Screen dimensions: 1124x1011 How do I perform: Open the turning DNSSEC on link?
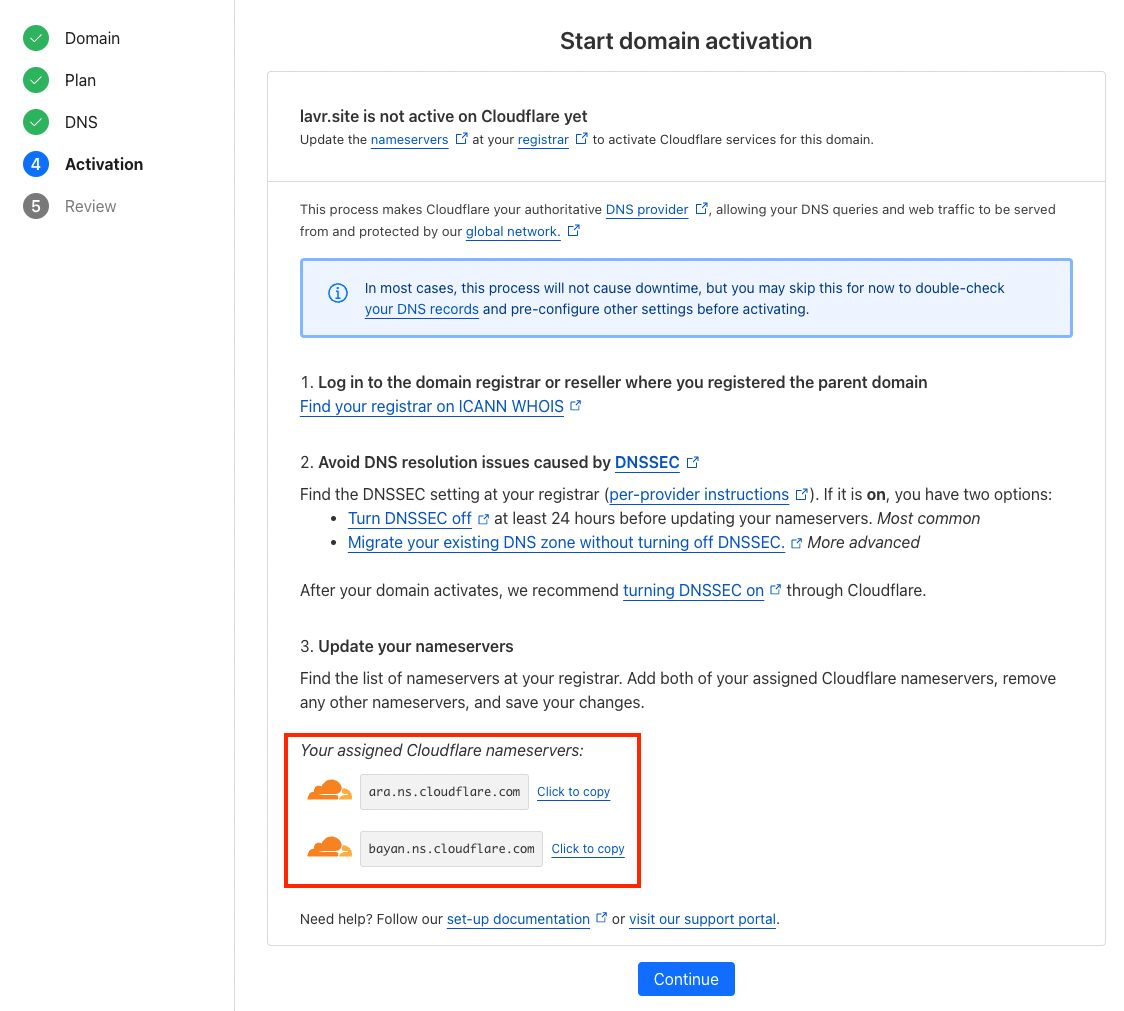pyautogui.click(x=693, y=591)
